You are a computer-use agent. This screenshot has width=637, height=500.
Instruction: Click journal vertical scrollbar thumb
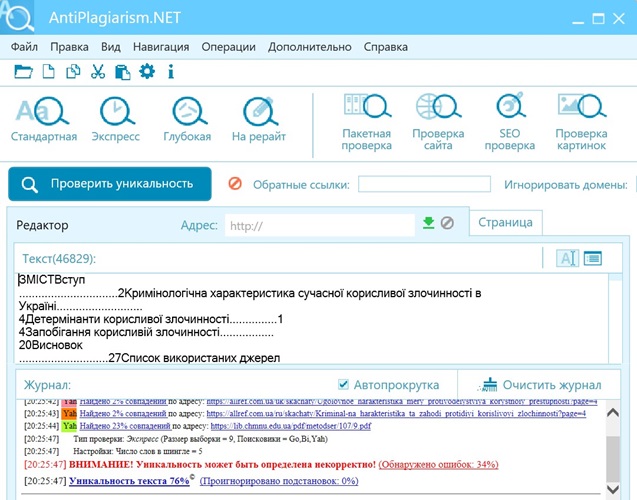[613, 458]
